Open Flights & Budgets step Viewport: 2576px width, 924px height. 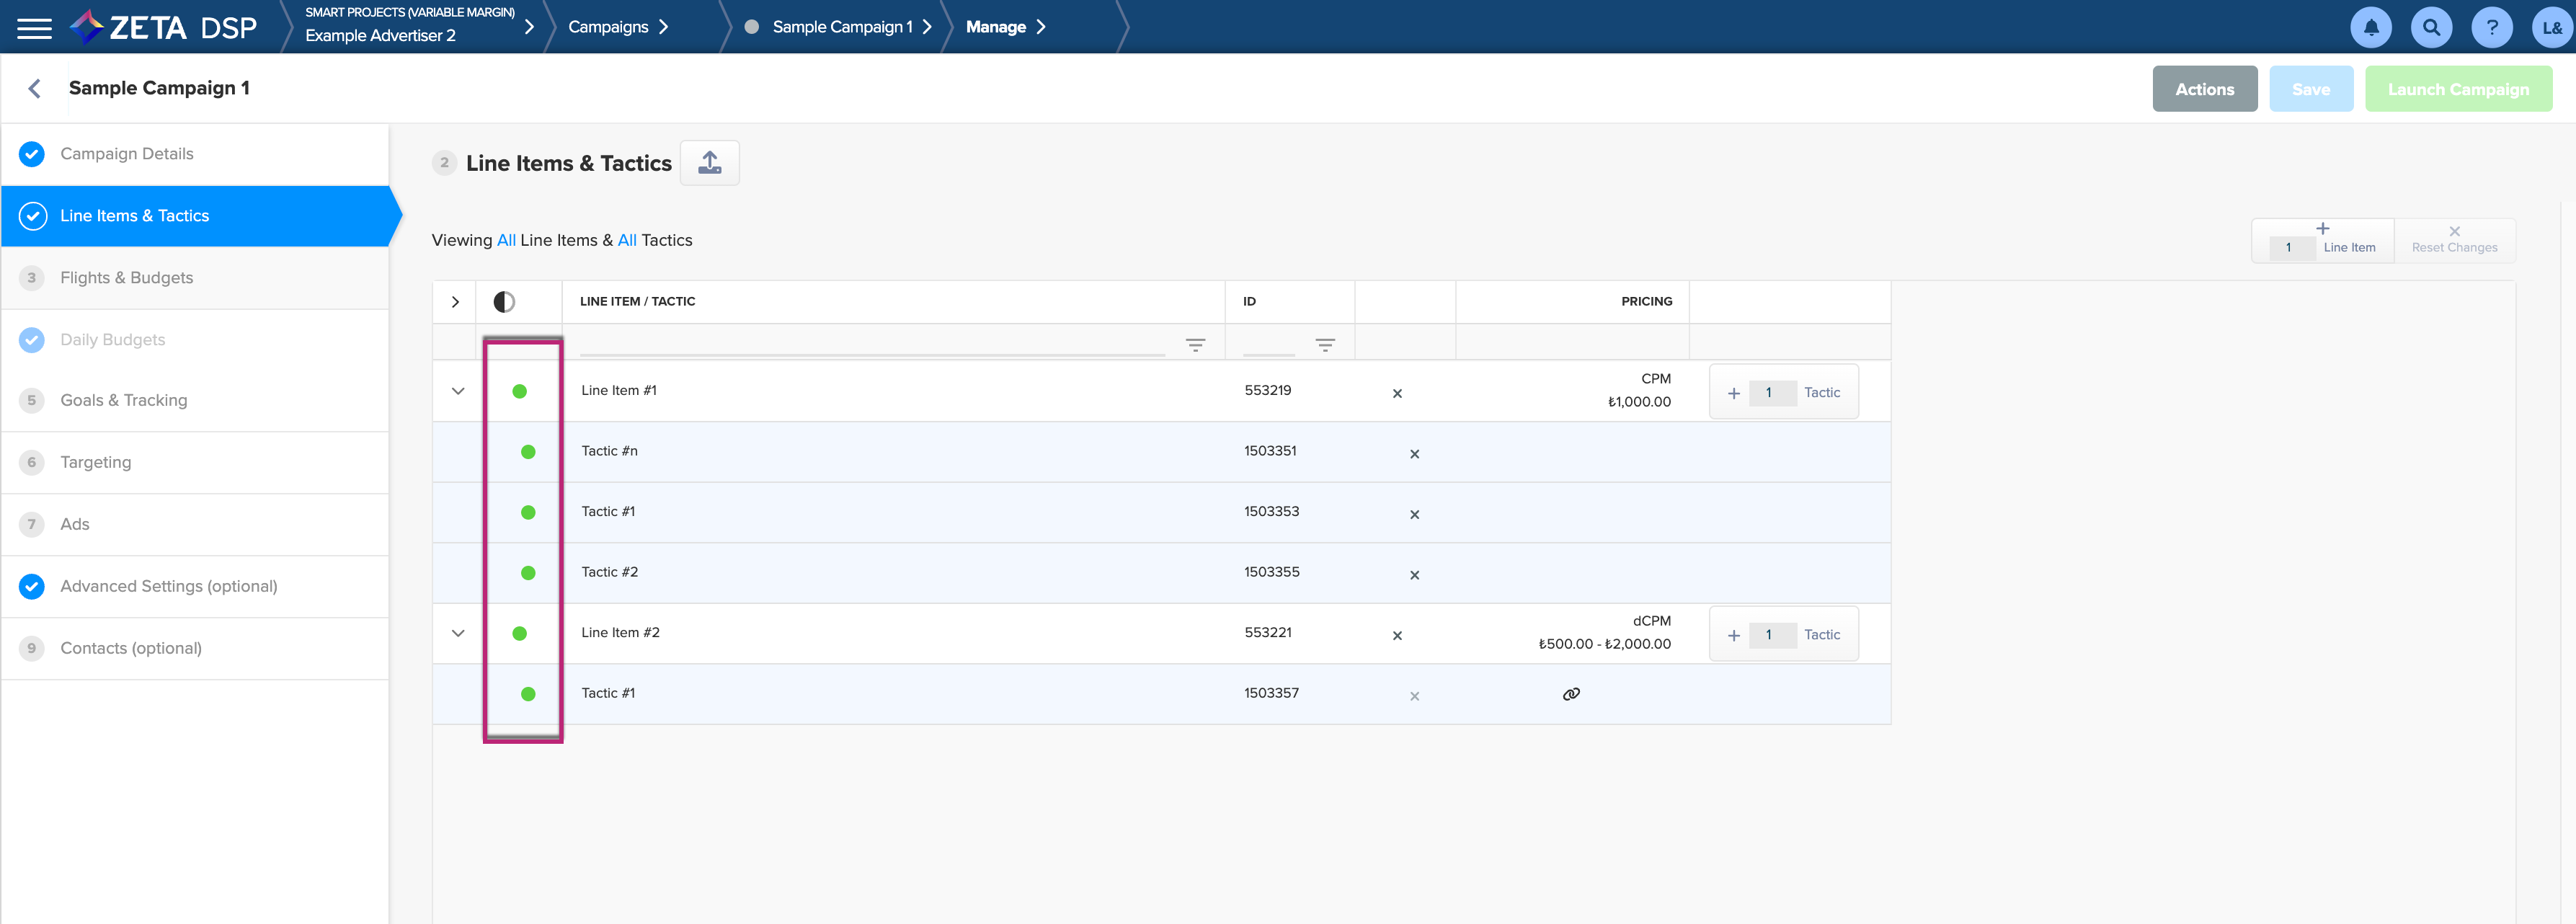coord(126,278)
